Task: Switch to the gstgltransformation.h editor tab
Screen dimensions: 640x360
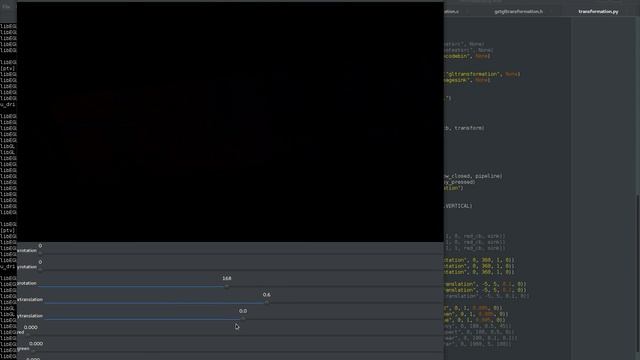Action: 518,11
